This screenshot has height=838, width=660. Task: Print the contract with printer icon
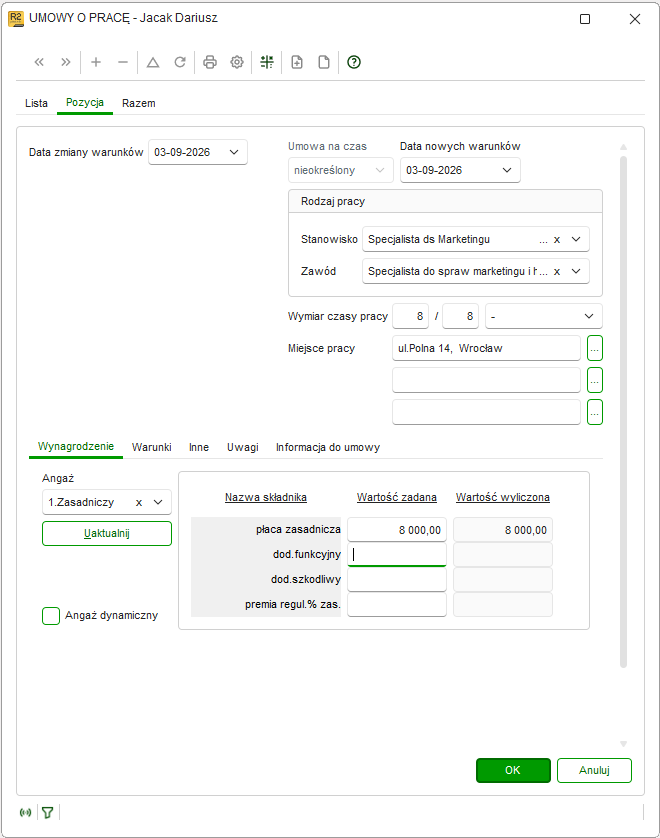[x=210, y=62]
